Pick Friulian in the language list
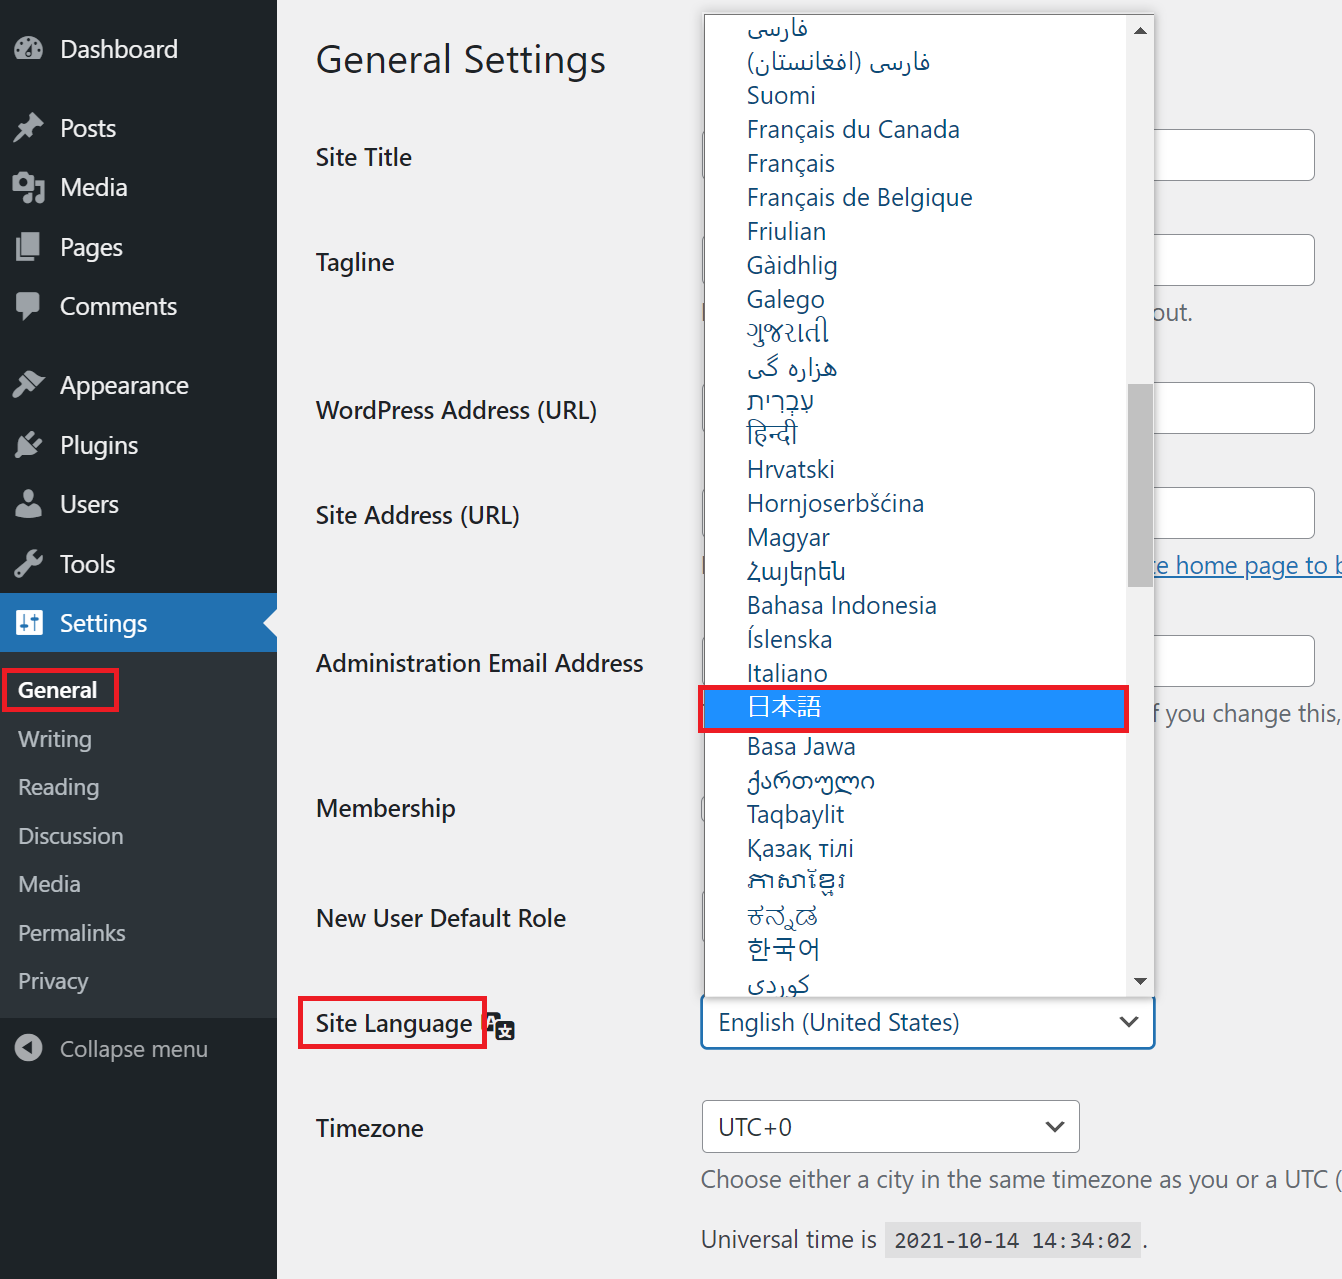Screen dimensions: 1342x1279 tap(915, 232)
